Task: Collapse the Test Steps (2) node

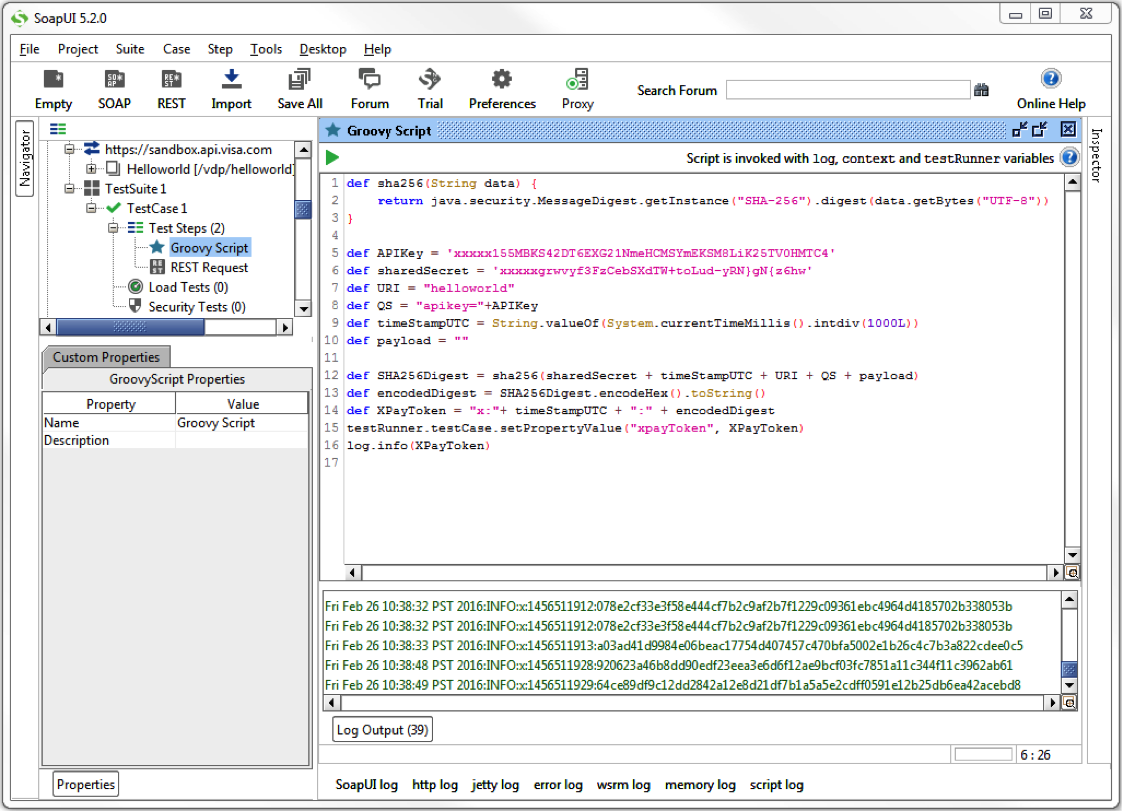Action: [114, 228]
